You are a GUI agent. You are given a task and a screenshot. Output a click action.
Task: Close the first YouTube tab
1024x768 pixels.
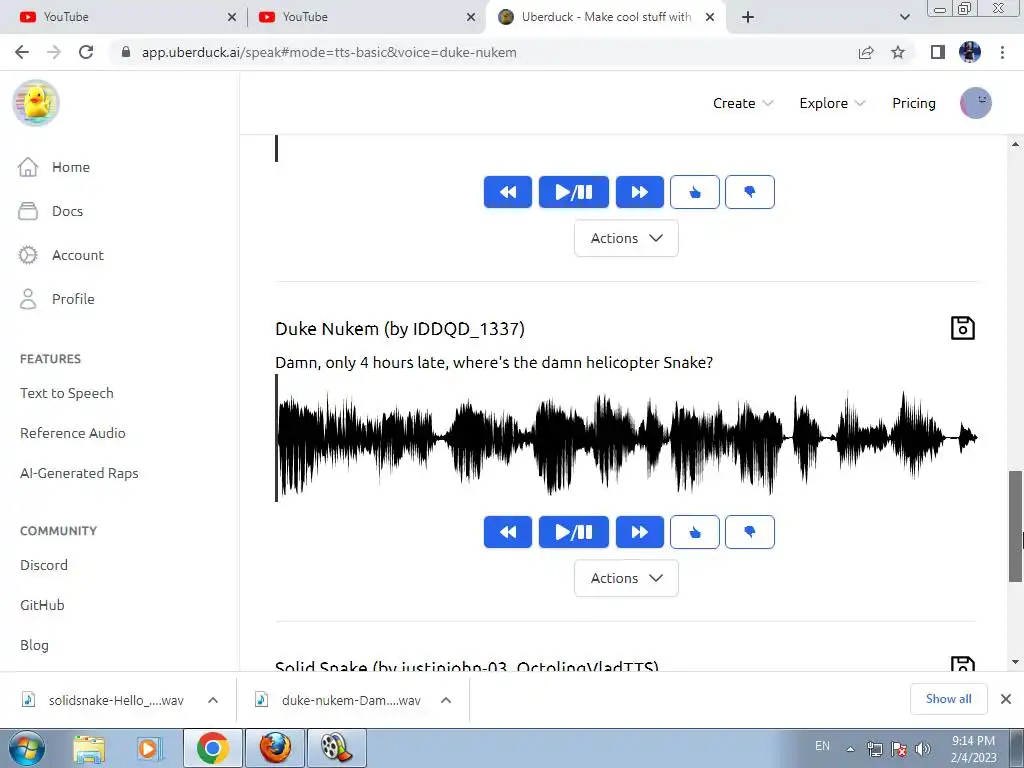pos(232,17)
